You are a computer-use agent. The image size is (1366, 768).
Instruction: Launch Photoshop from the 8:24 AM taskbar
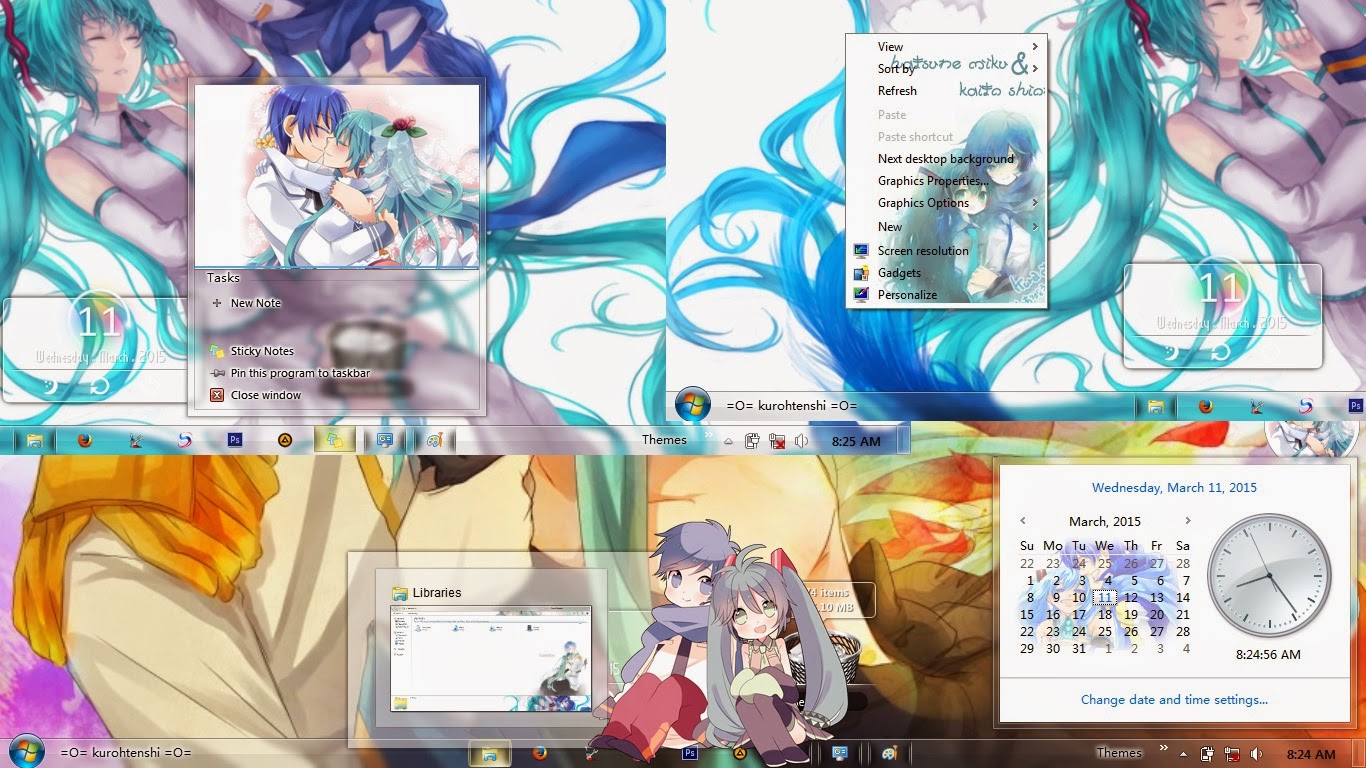click(x=690, y=753)
